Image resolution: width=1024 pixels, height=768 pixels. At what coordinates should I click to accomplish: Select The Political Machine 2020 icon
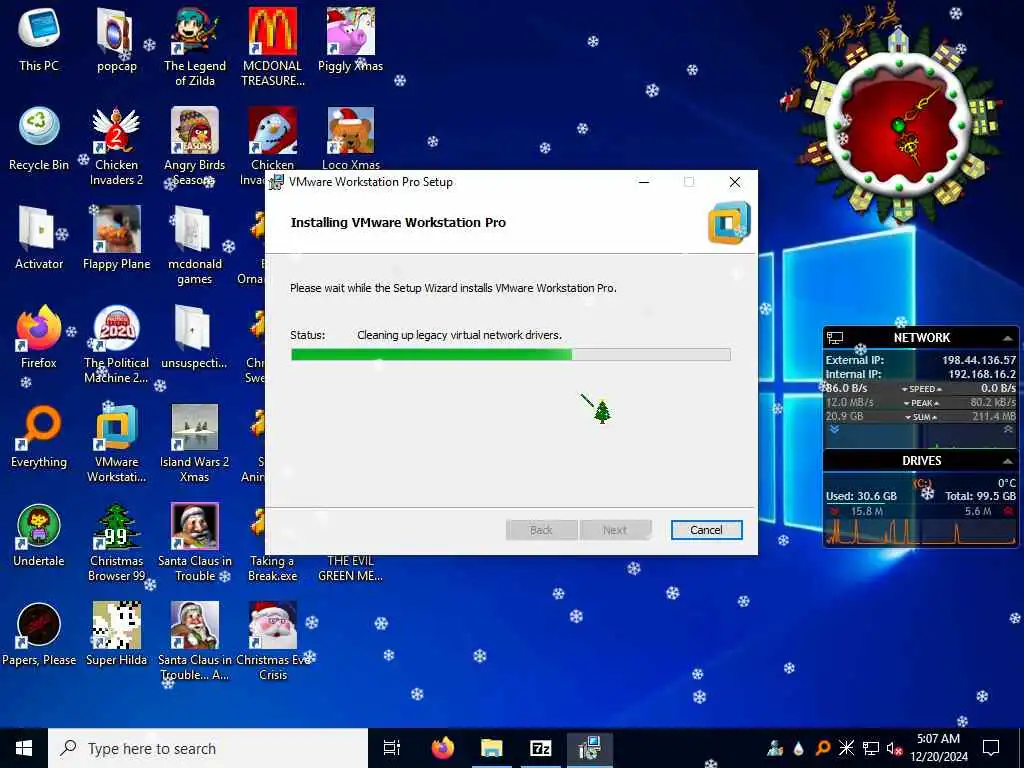coord(116,344)
